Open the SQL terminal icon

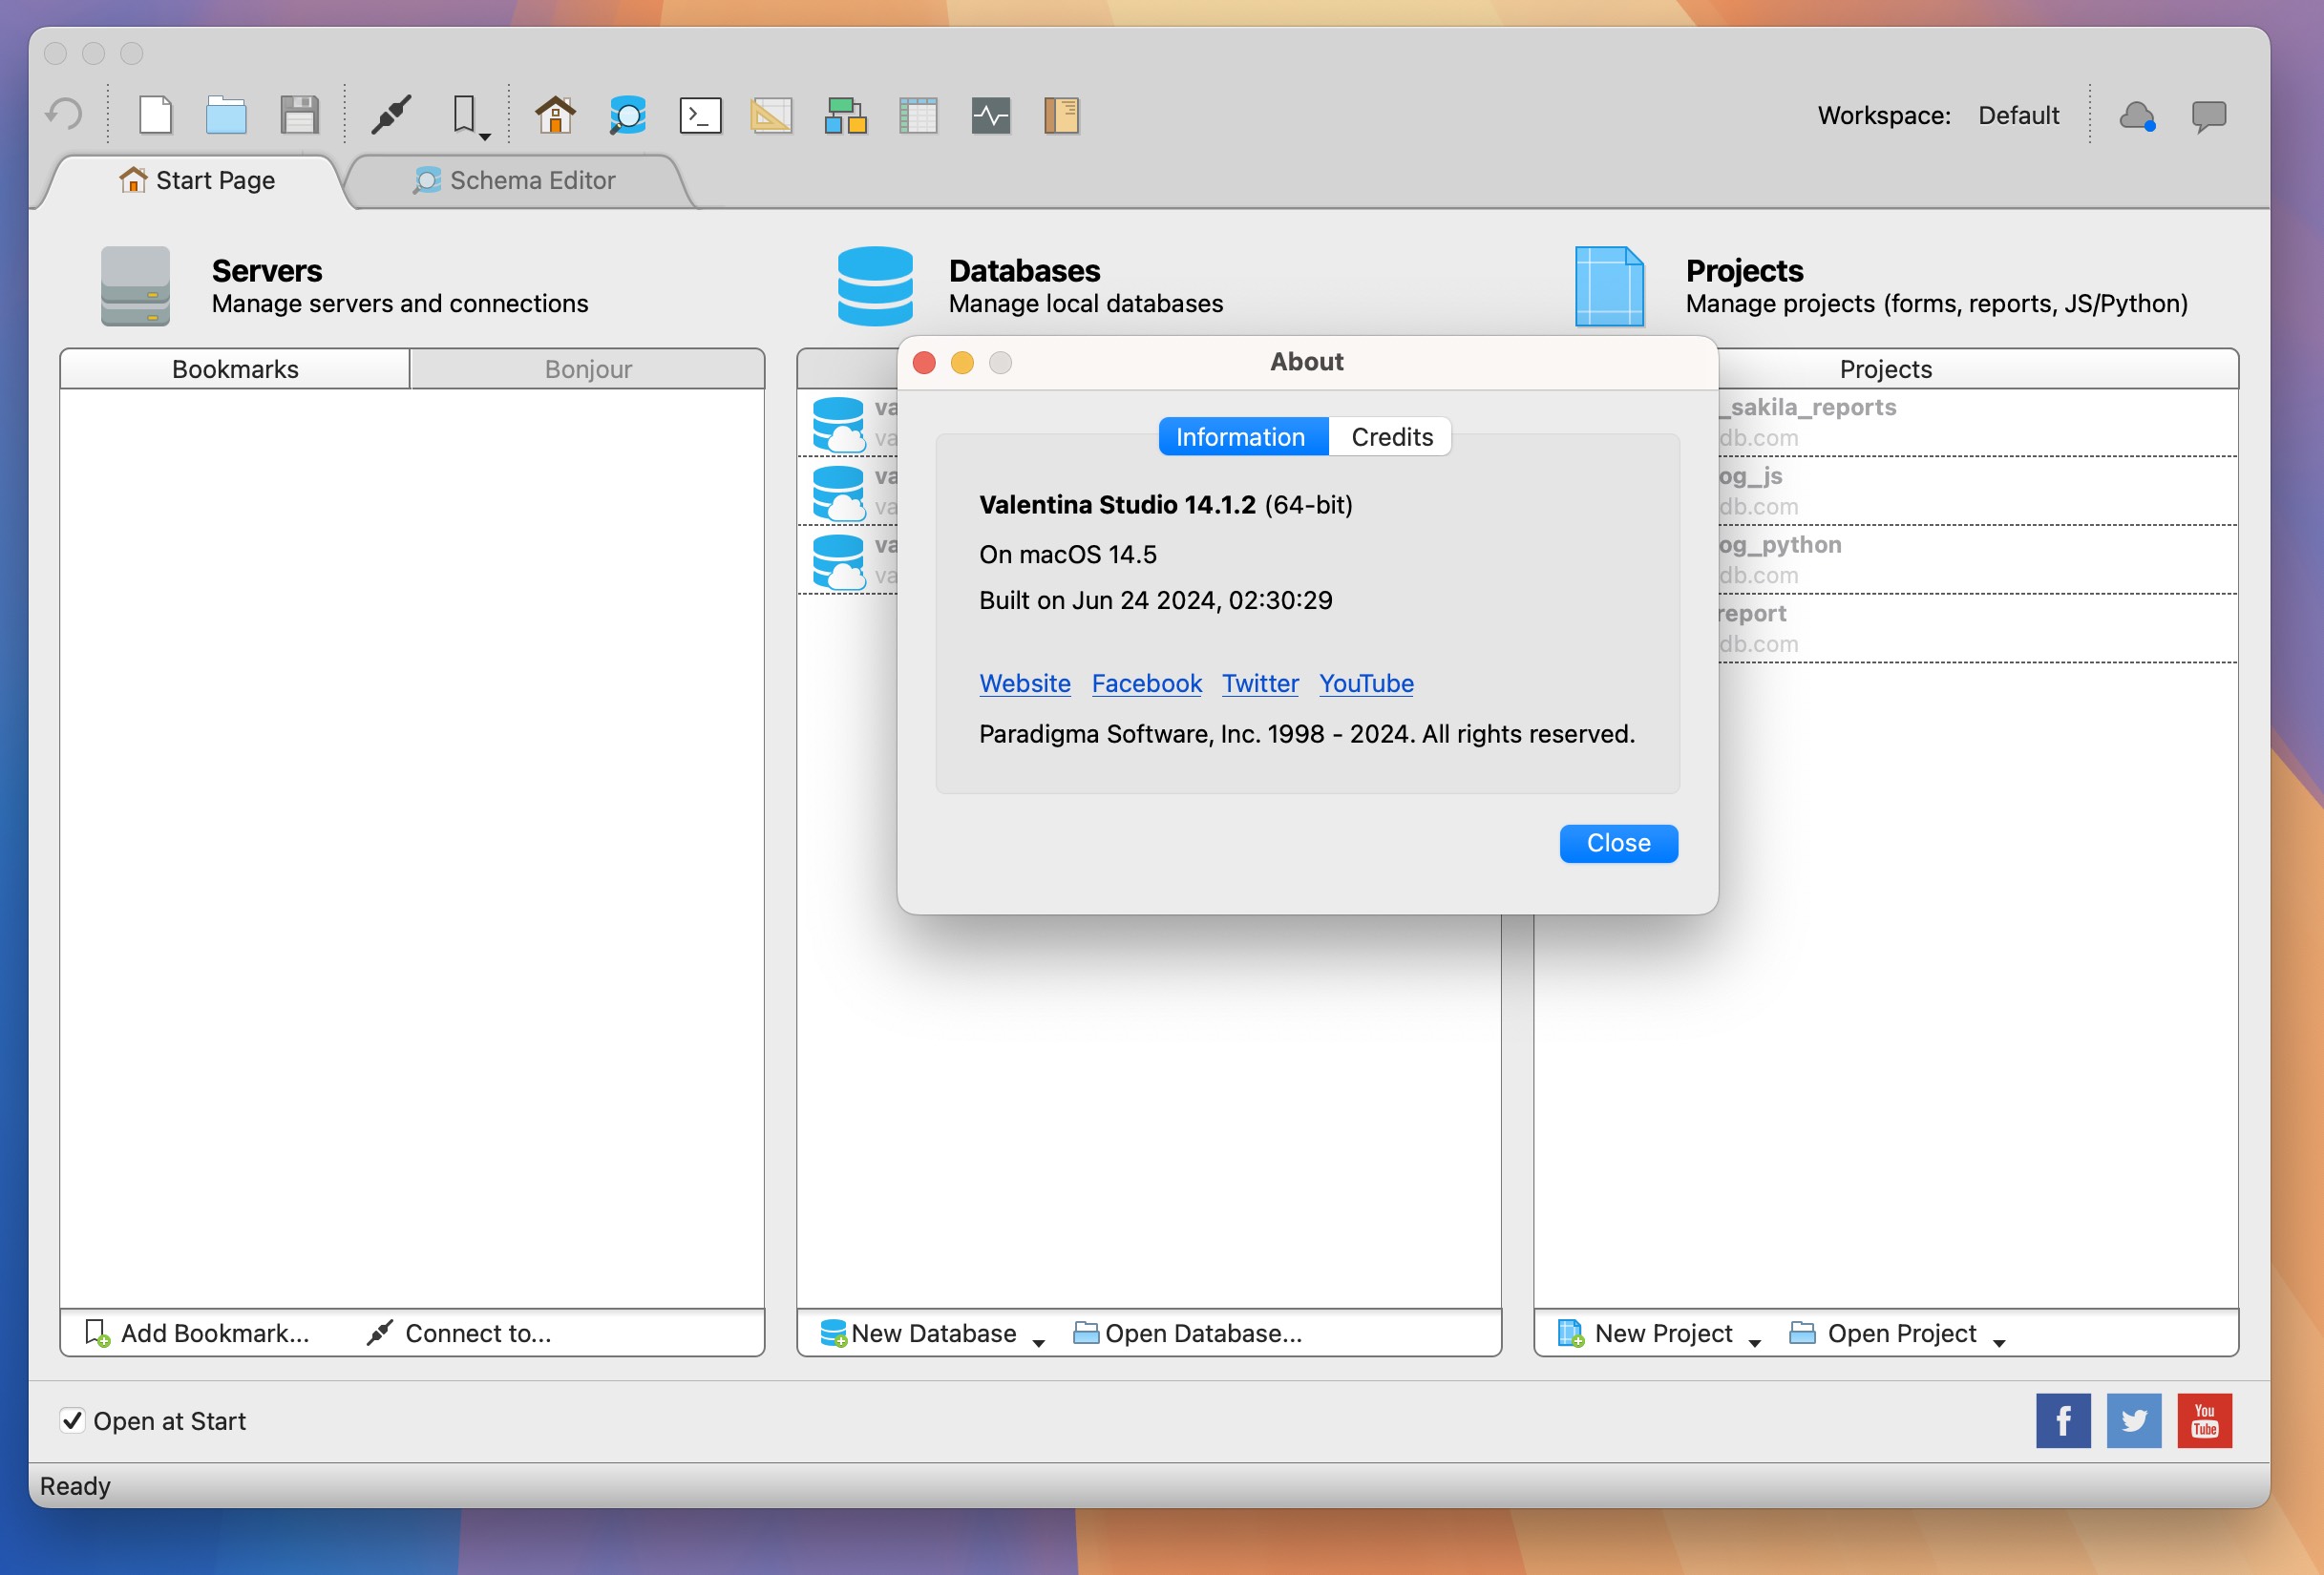[700, 115]
